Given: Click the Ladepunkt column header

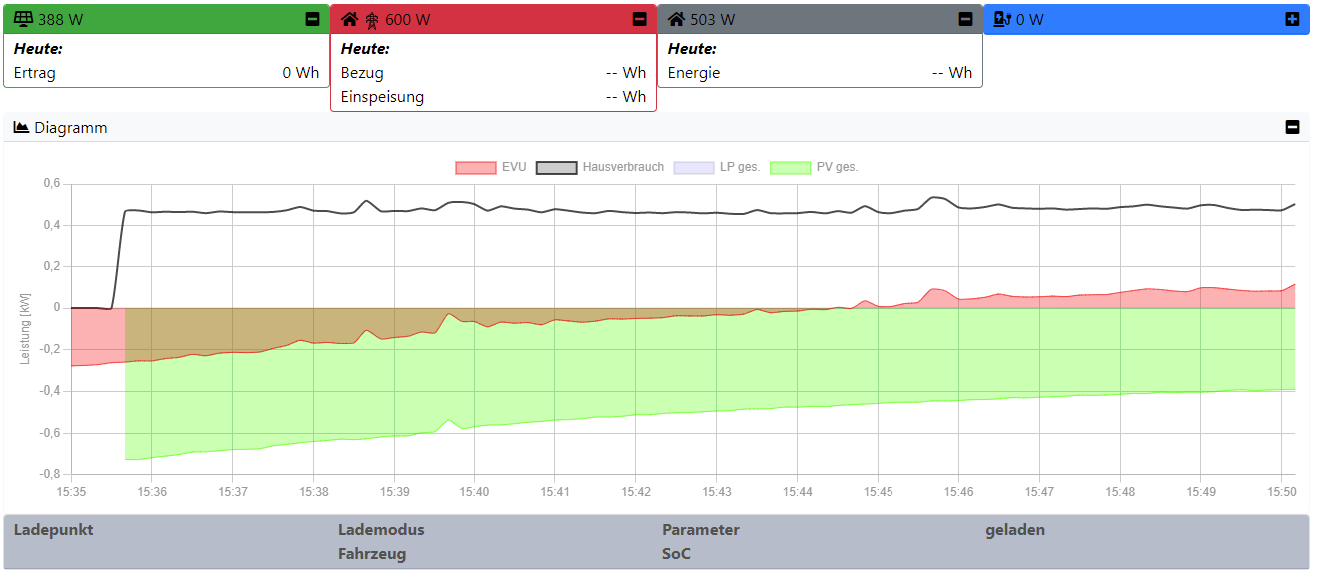Looking at the screenshot, I should tap(53, 530).
